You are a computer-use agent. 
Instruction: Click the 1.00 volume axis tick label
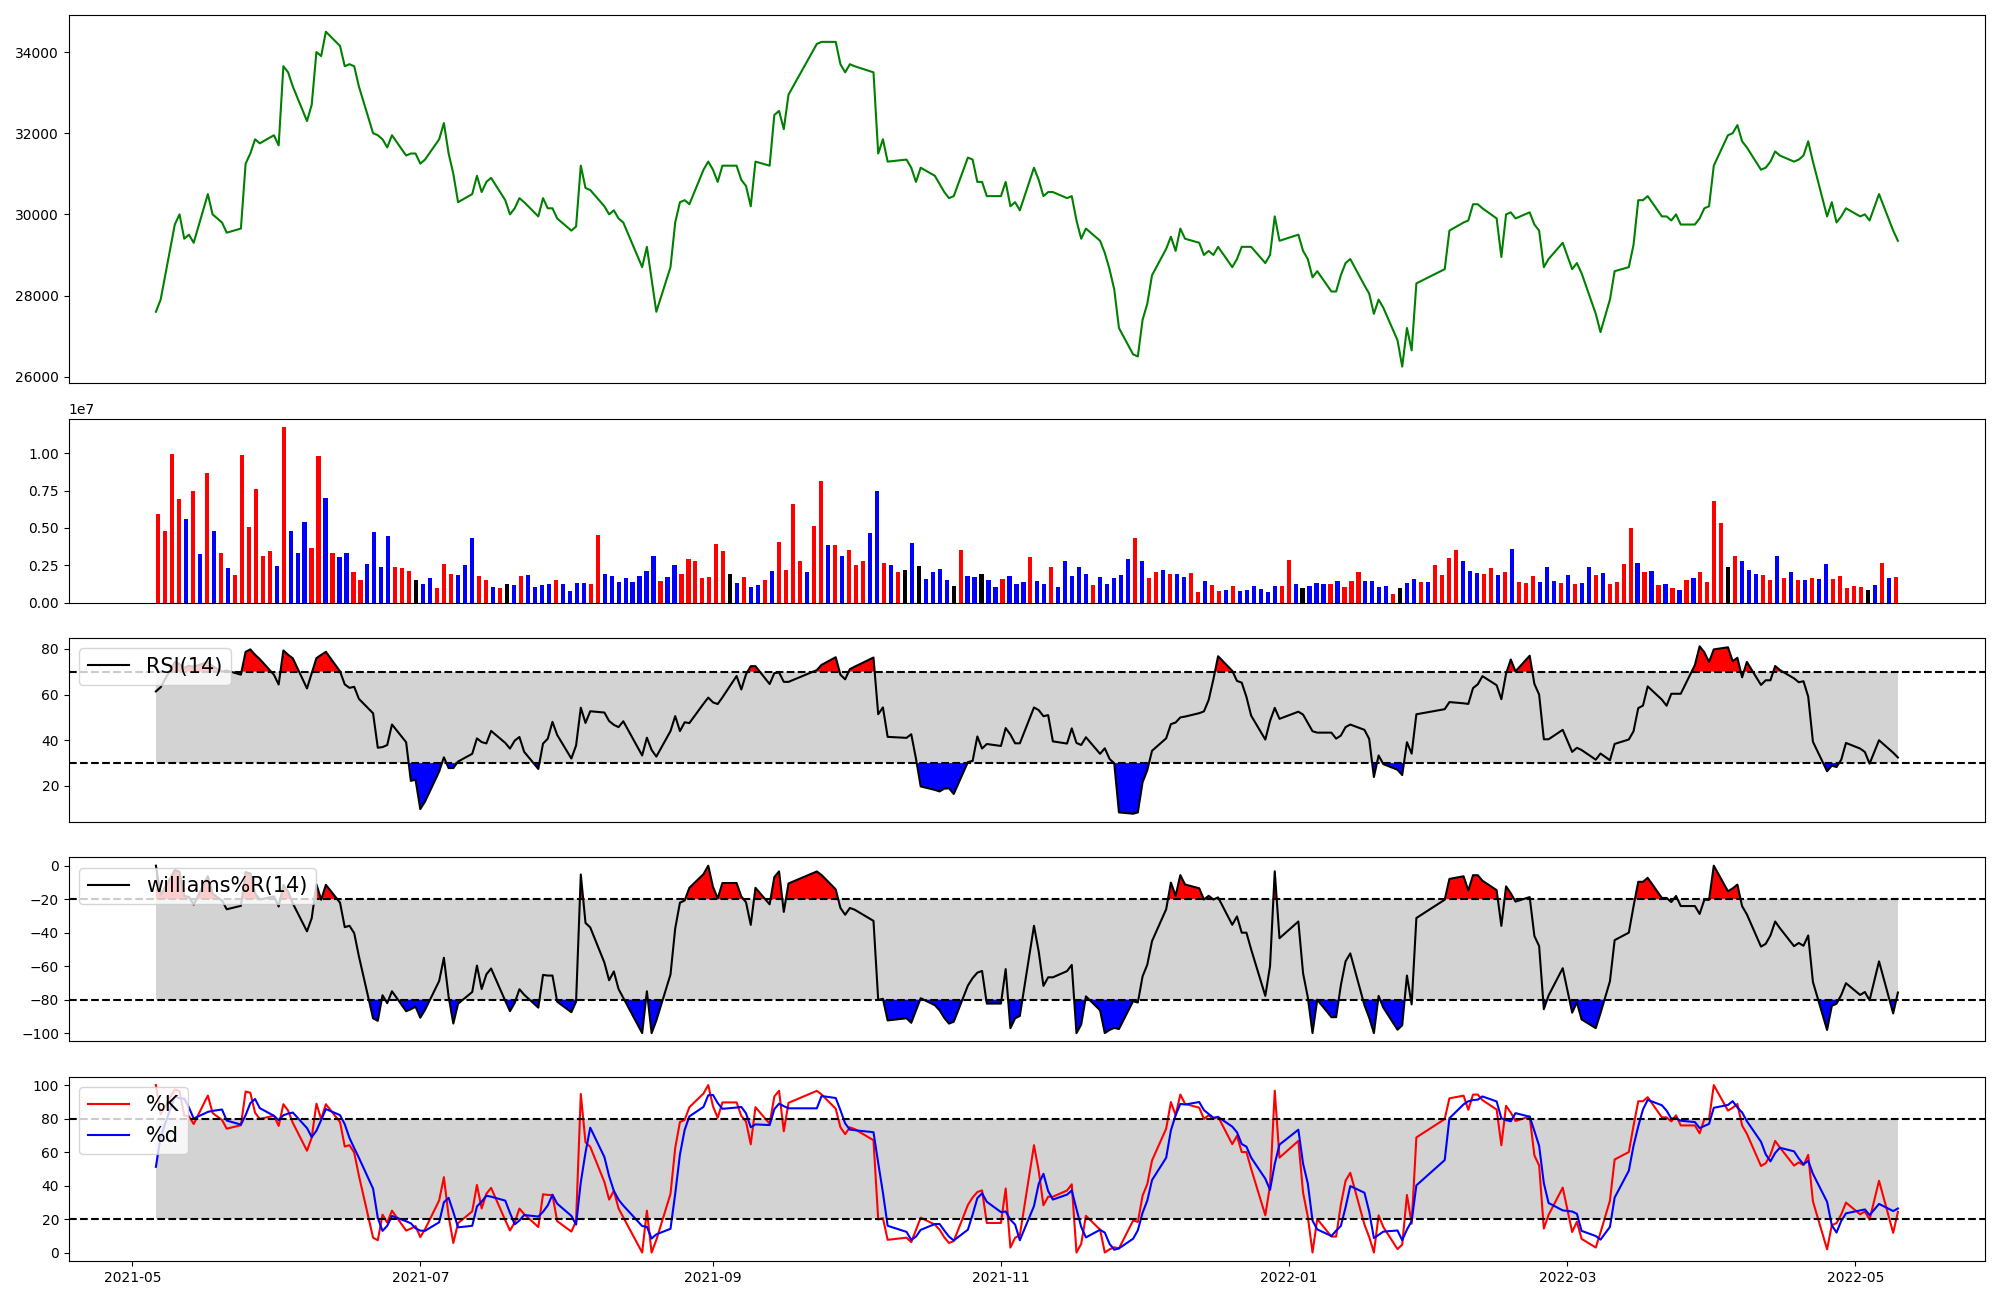click(44, 454)
